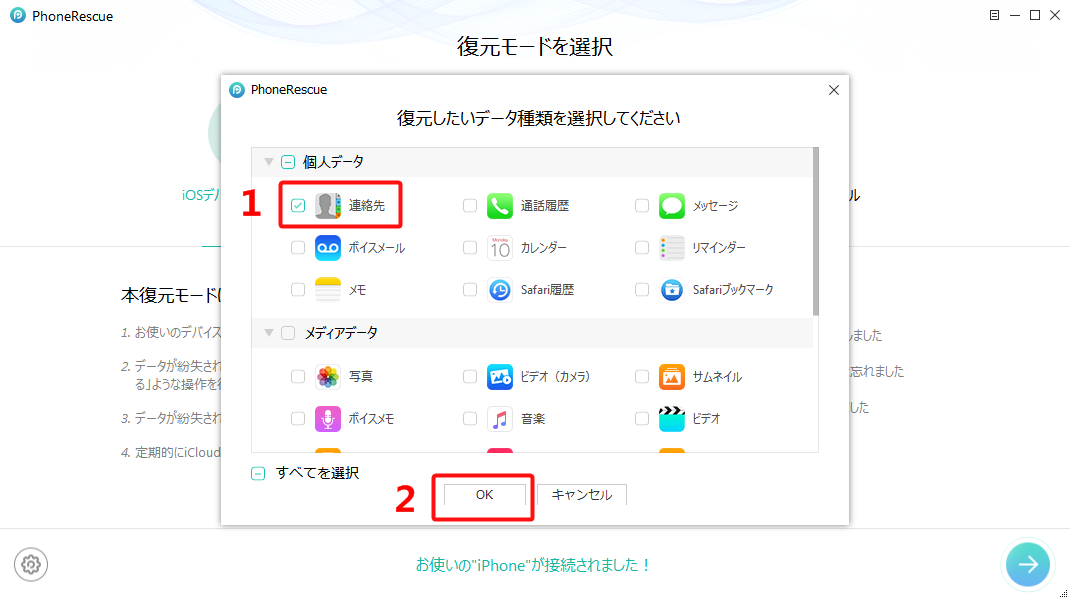Click the リマインダー list icon

(671, 248)
